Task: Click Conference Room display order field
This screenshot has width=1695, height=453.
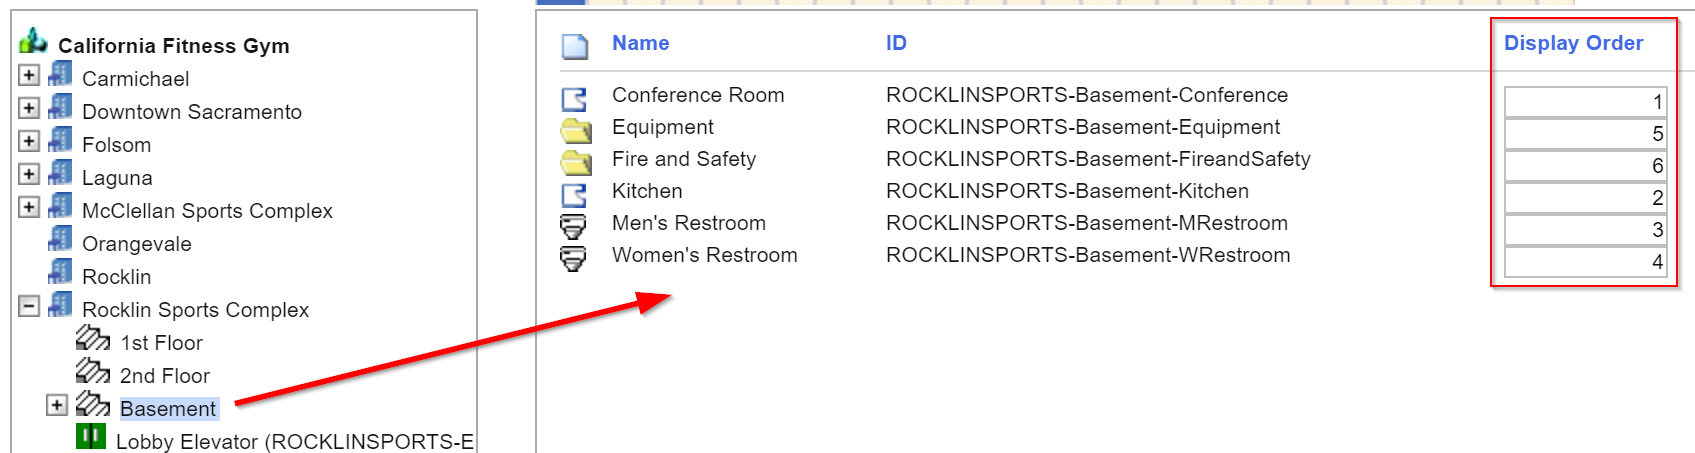Action: (1585, 101)
